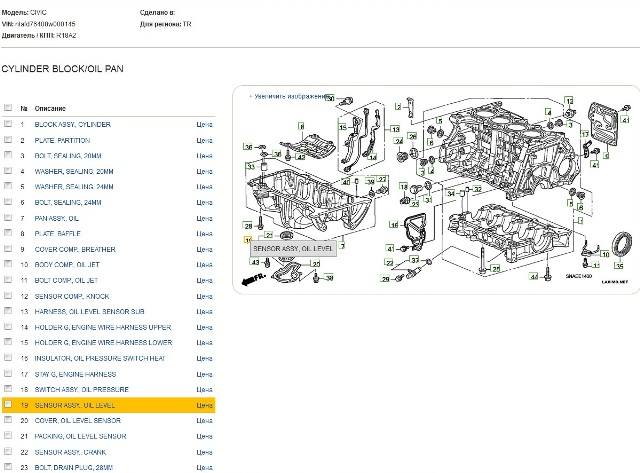The width and height of the screenshot is (640, 473).
Task: Select callout number 8 above baffle plate
Action: 302,126
